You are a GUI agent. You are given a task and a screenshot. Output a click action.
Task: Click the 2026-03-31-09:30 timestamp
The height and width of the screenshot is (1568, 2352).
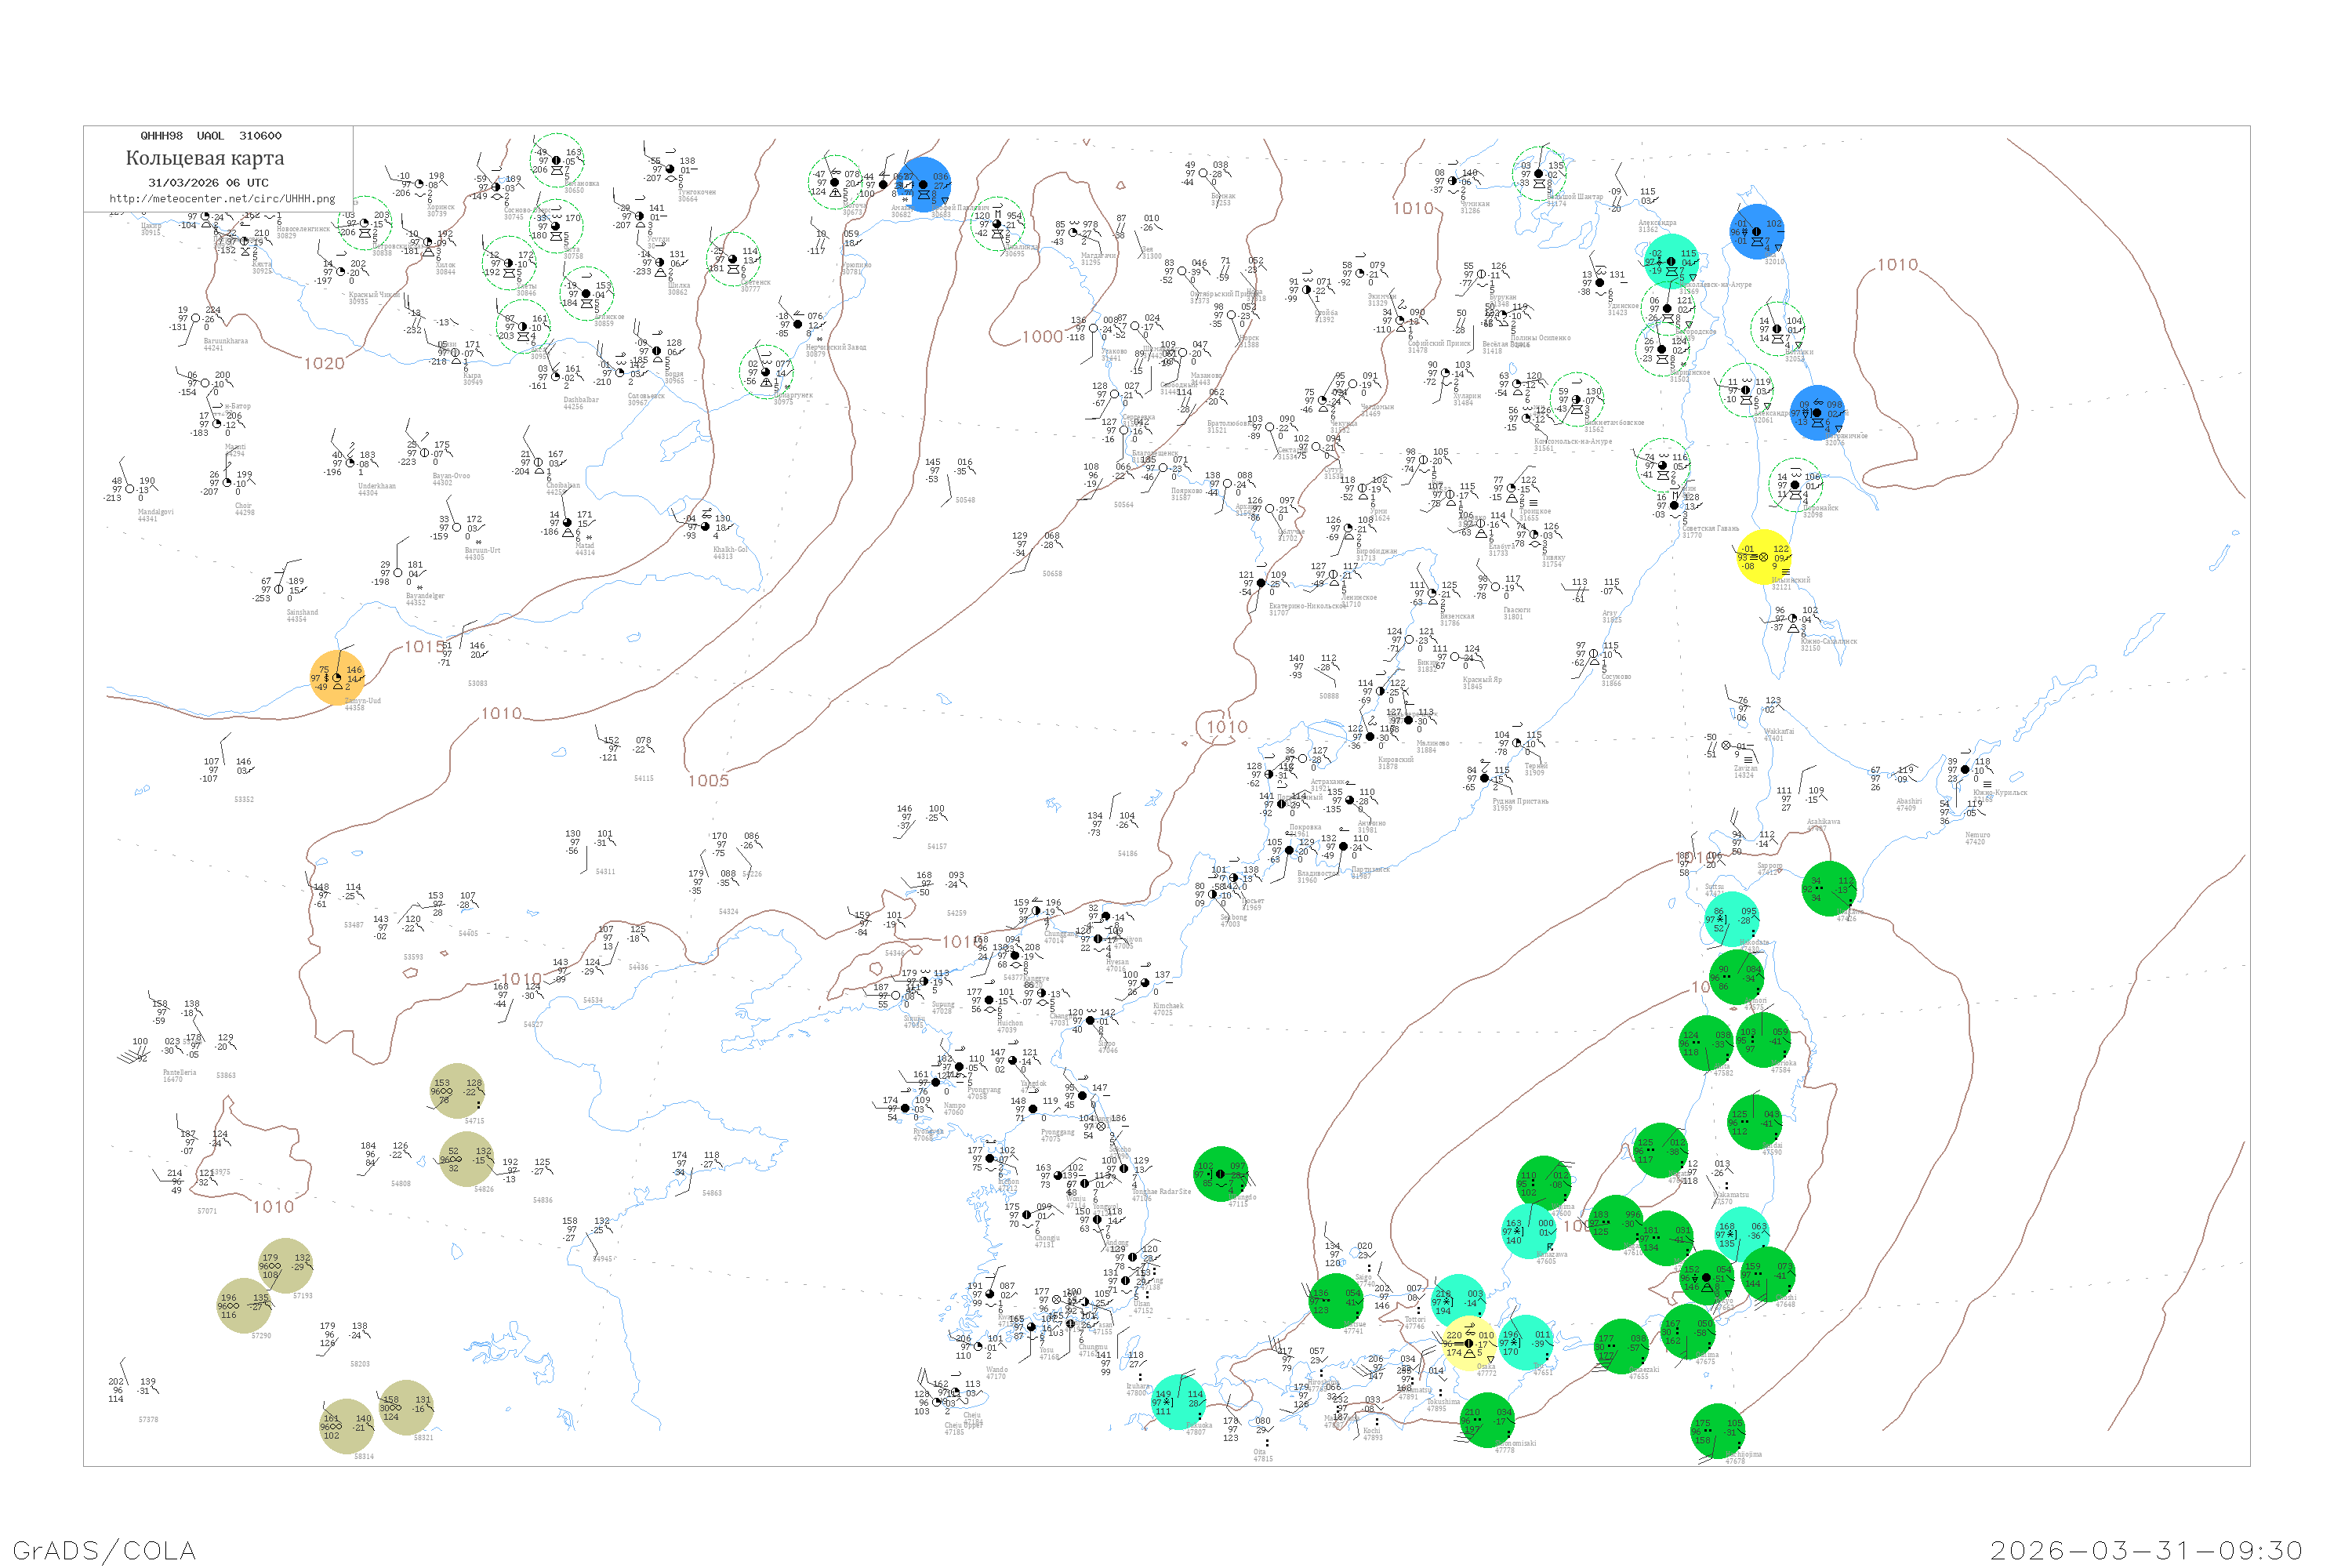[x=2146, y=1550]
